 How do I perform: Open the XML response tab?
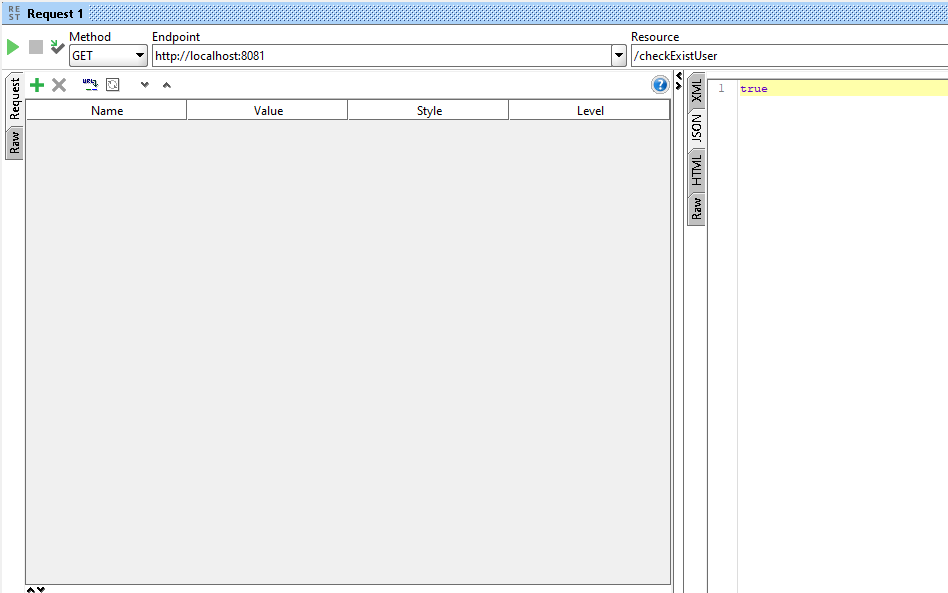tap(697, 90)
